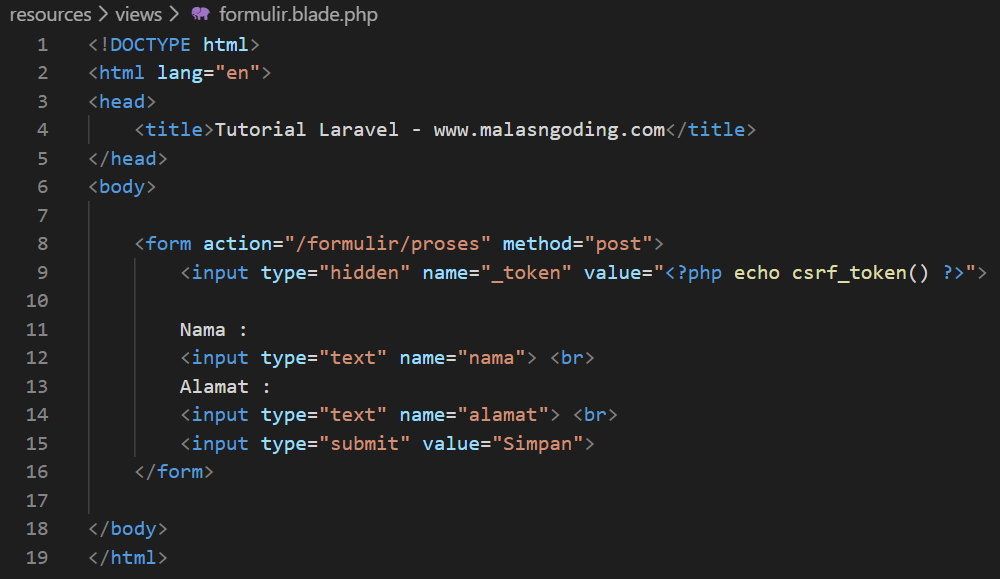The width and height of the screenshot is (1000, 579).
Task: Click the opening <body> tag
Action: click(x=122, y=187)
